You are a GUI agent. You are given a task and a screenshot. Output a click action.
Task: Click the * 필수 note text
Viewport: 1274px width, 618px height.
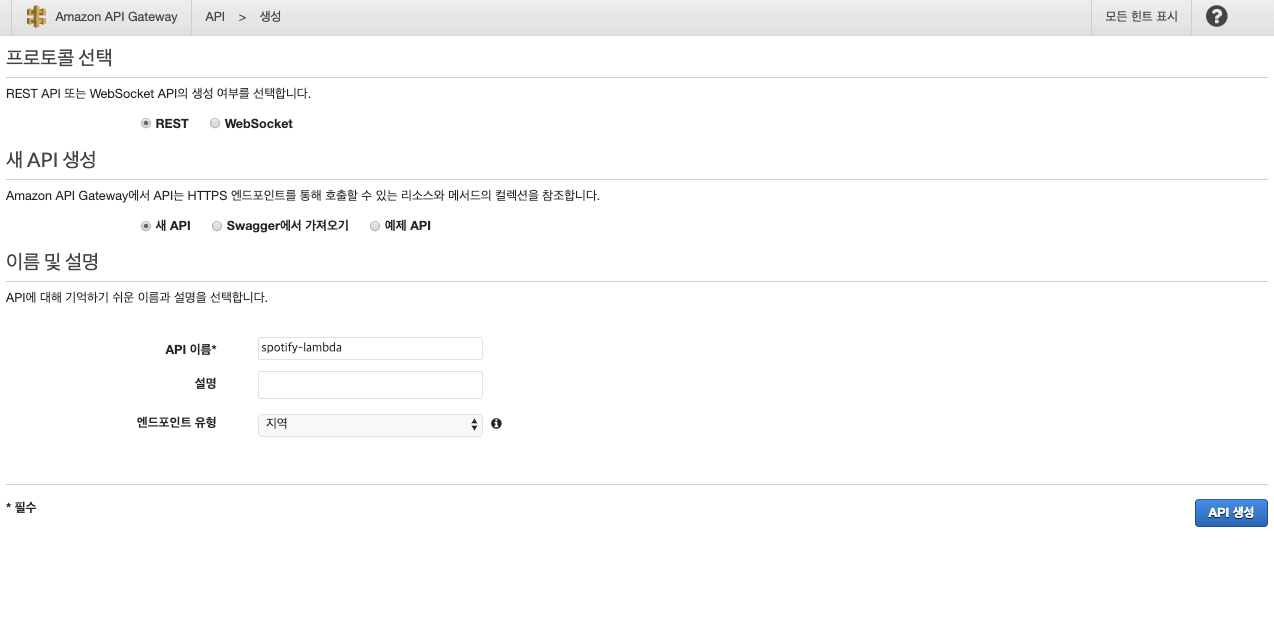pyautogui.click(x=21, y=508)
